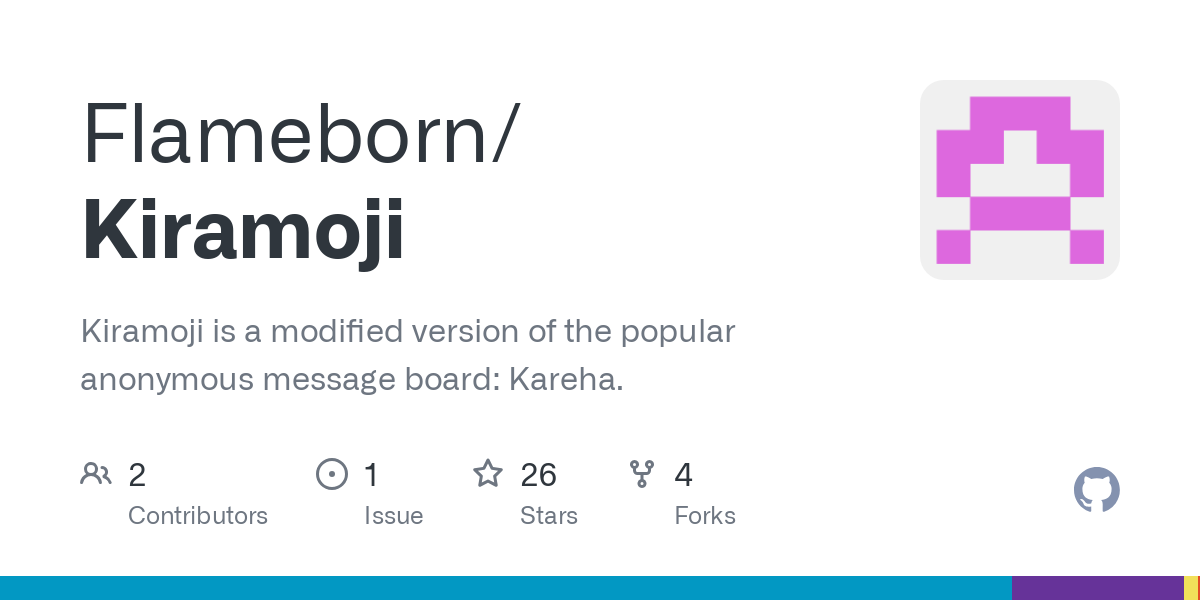Select the Contributors label
The image size is (1200, 600).
[198, 516]
